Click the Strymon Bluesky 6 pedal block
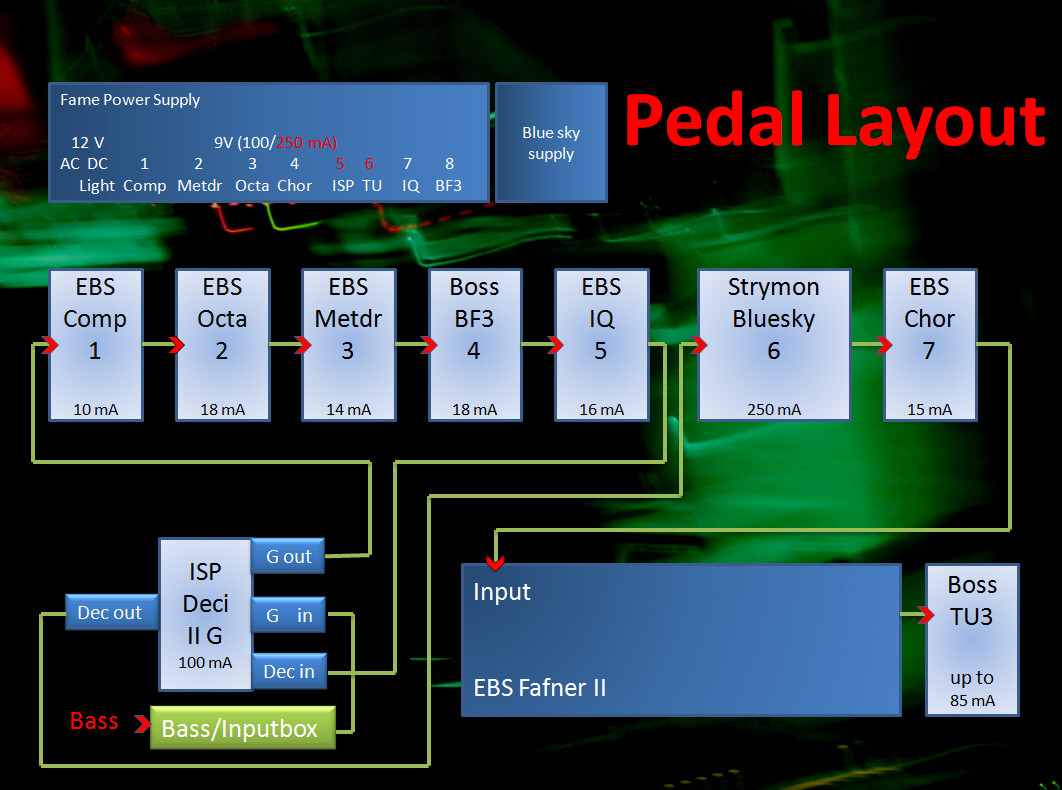Viewport: 1062px width, 790px height. pos(774,345)
